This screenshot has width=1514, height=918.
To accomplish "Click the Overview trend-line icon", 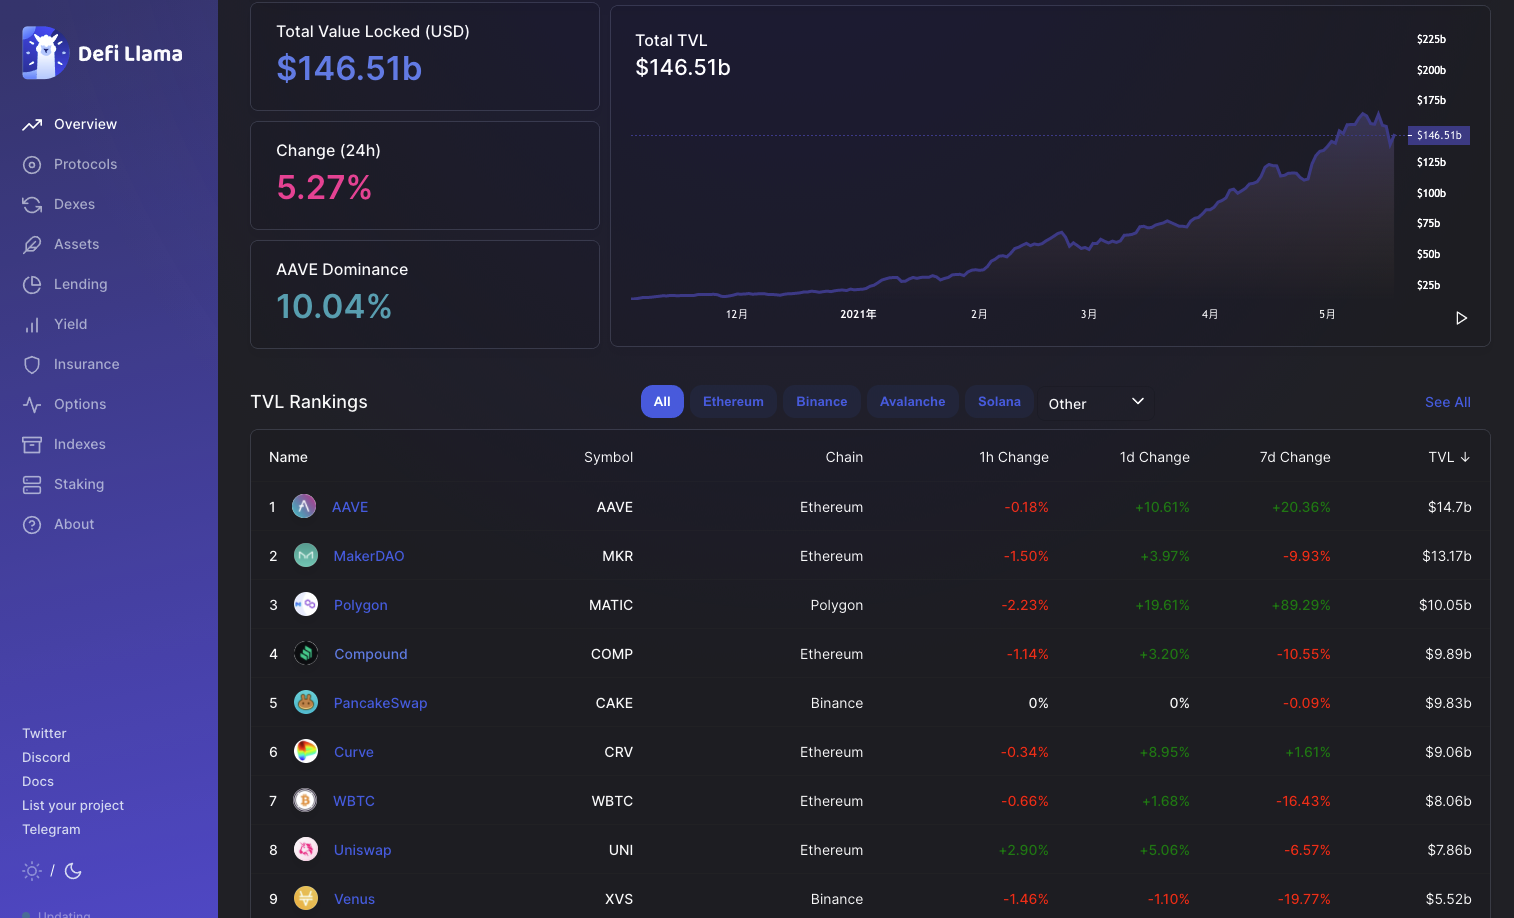I will [x=32, y=125].
